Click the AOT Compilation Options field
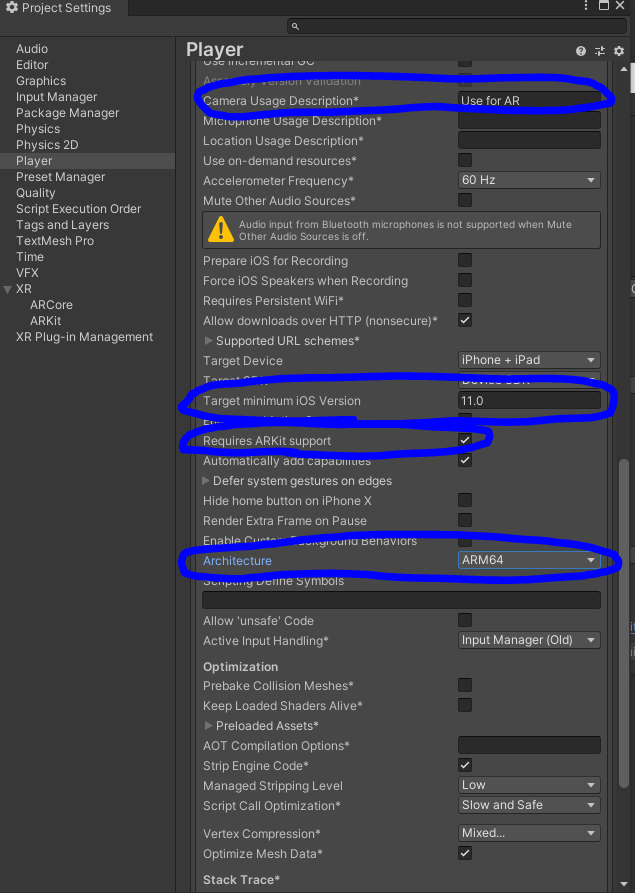Viewport: 635px width, 893px height. 529,745
